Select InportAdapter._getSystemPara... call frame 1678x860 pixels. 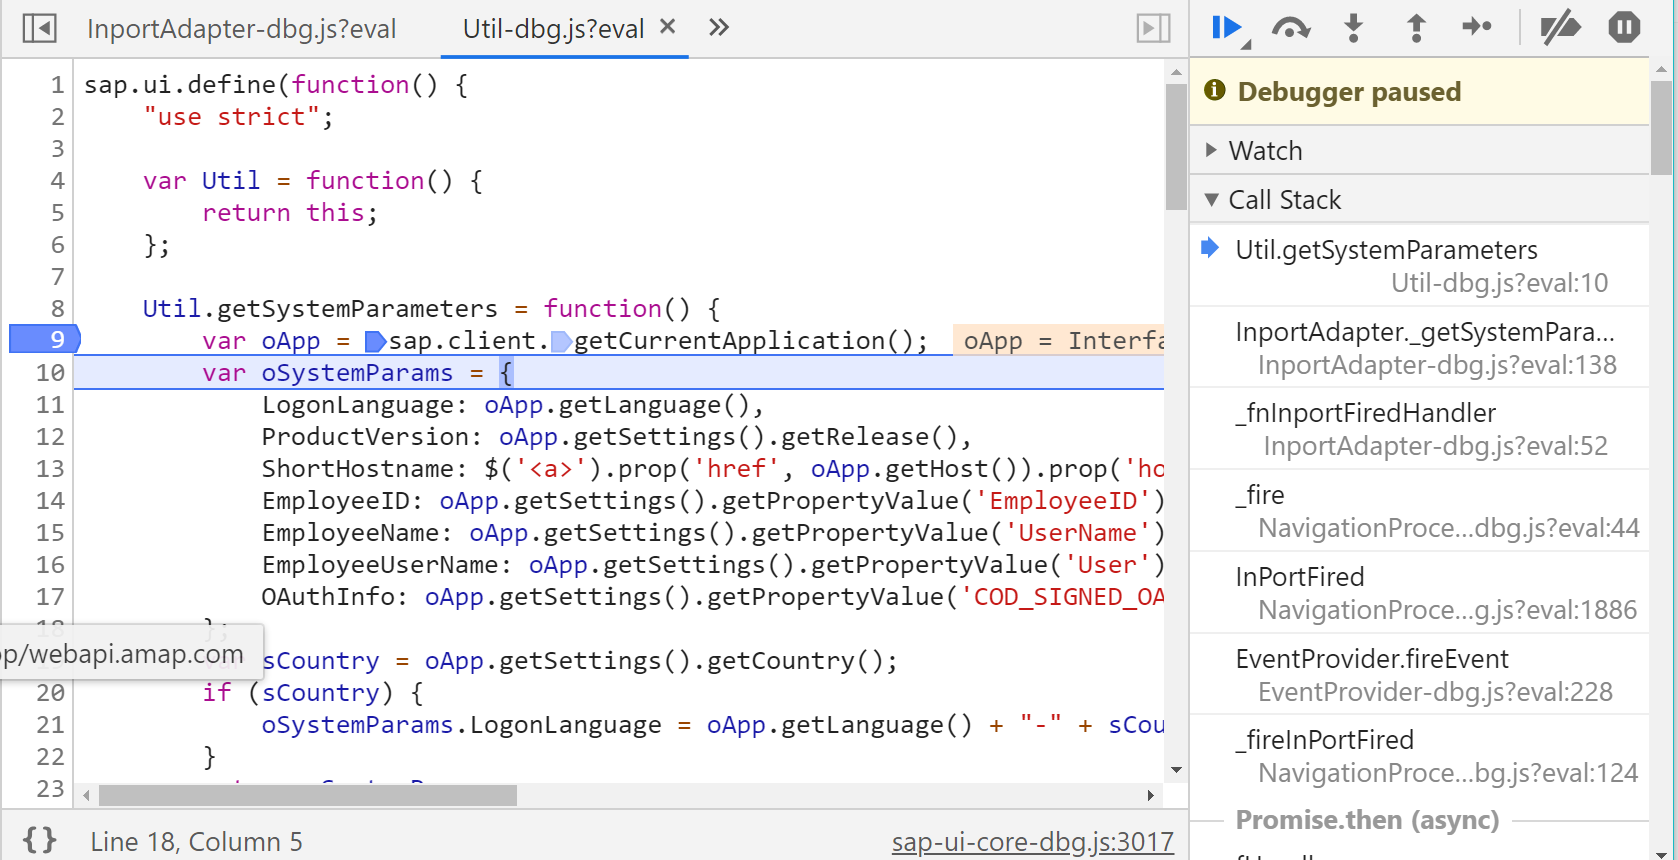click(1420, 348)
